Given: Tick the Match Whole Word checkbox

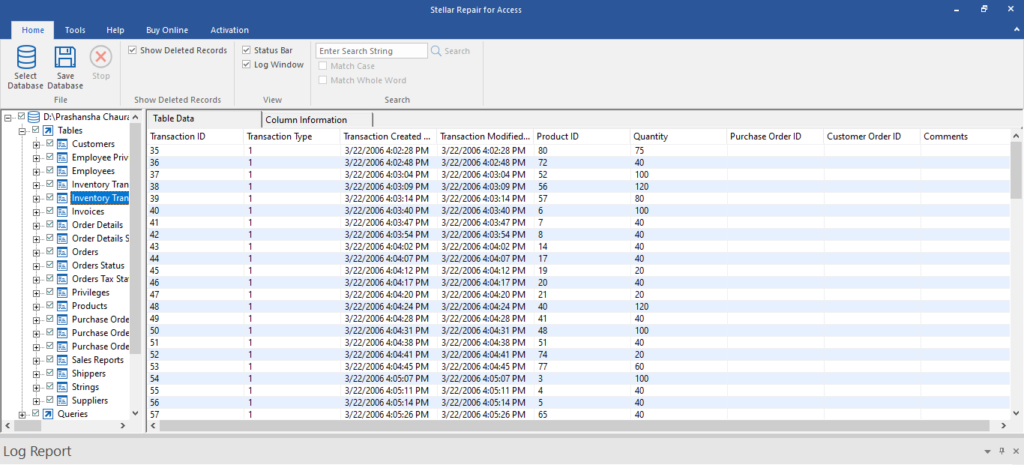Looking at the screenshot, I should [x=323, y=80].
